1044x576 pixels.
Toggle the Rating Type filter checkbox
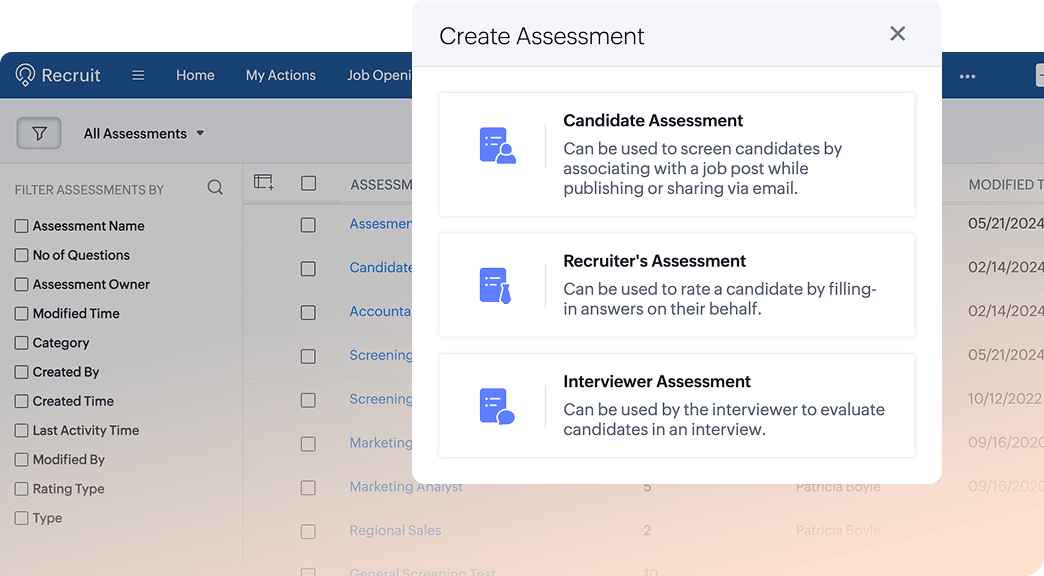click(21, 488)
